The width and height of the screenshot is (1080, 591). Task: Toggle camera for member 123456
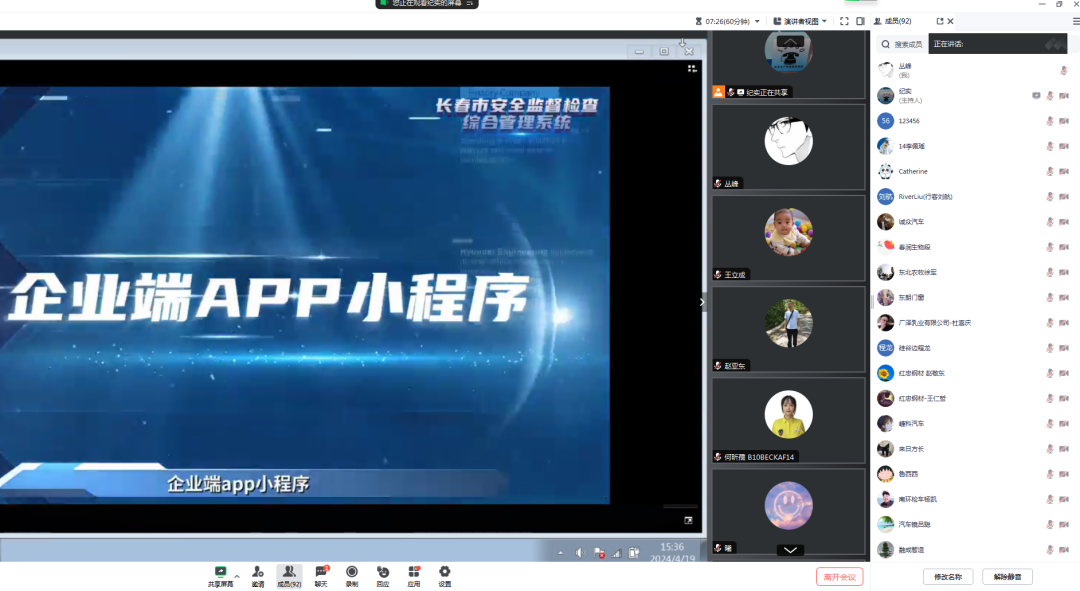point(1064,121)
